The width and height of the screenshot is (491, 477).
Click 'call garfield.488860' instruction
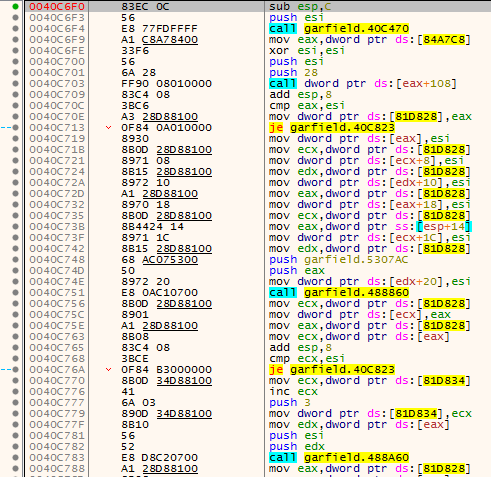point(339,293)
